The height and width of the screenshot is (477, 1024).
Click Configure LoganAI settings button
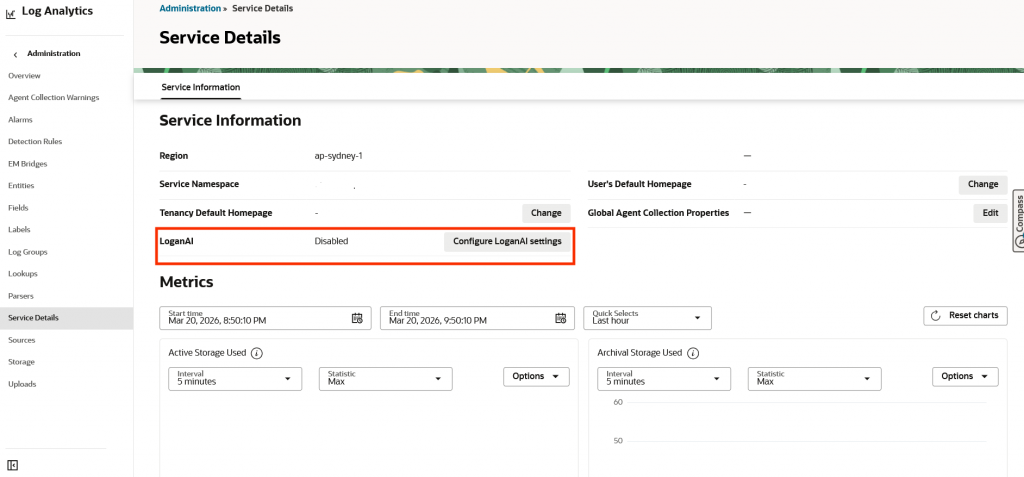click(507, 241)
